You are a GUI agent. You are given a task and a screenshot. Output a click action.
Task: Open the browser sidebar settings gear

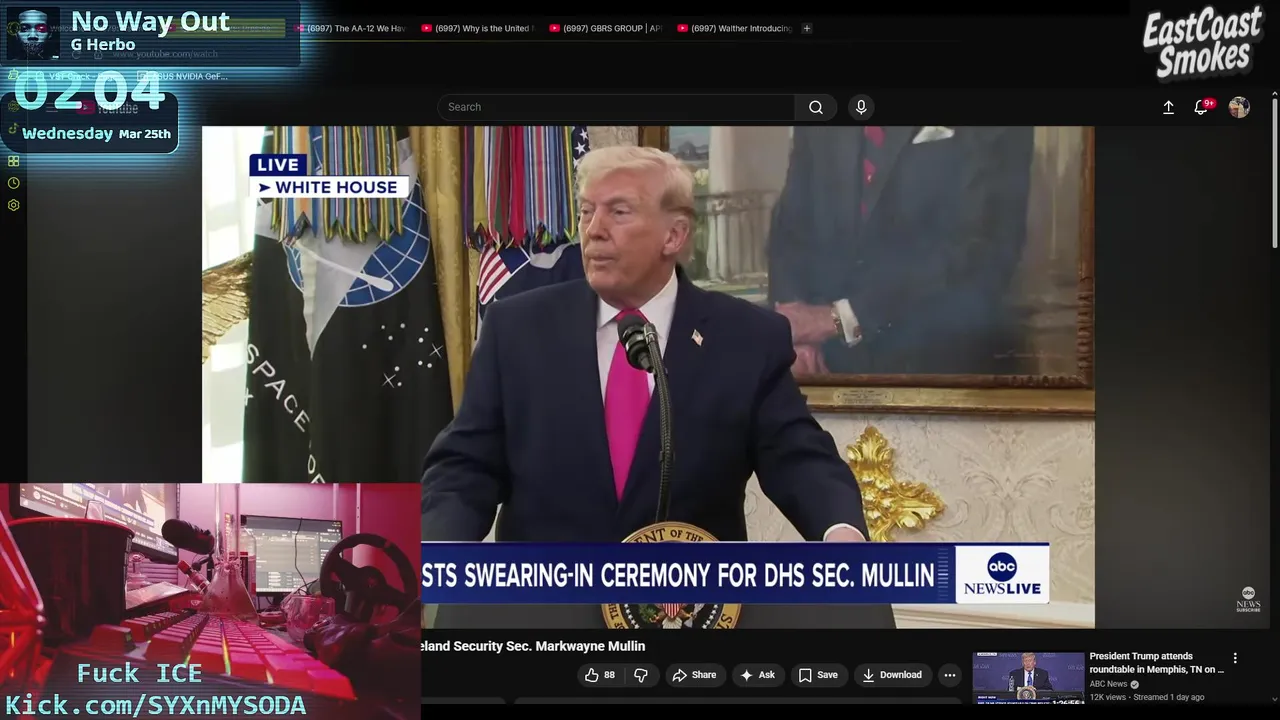pos(14,205)
